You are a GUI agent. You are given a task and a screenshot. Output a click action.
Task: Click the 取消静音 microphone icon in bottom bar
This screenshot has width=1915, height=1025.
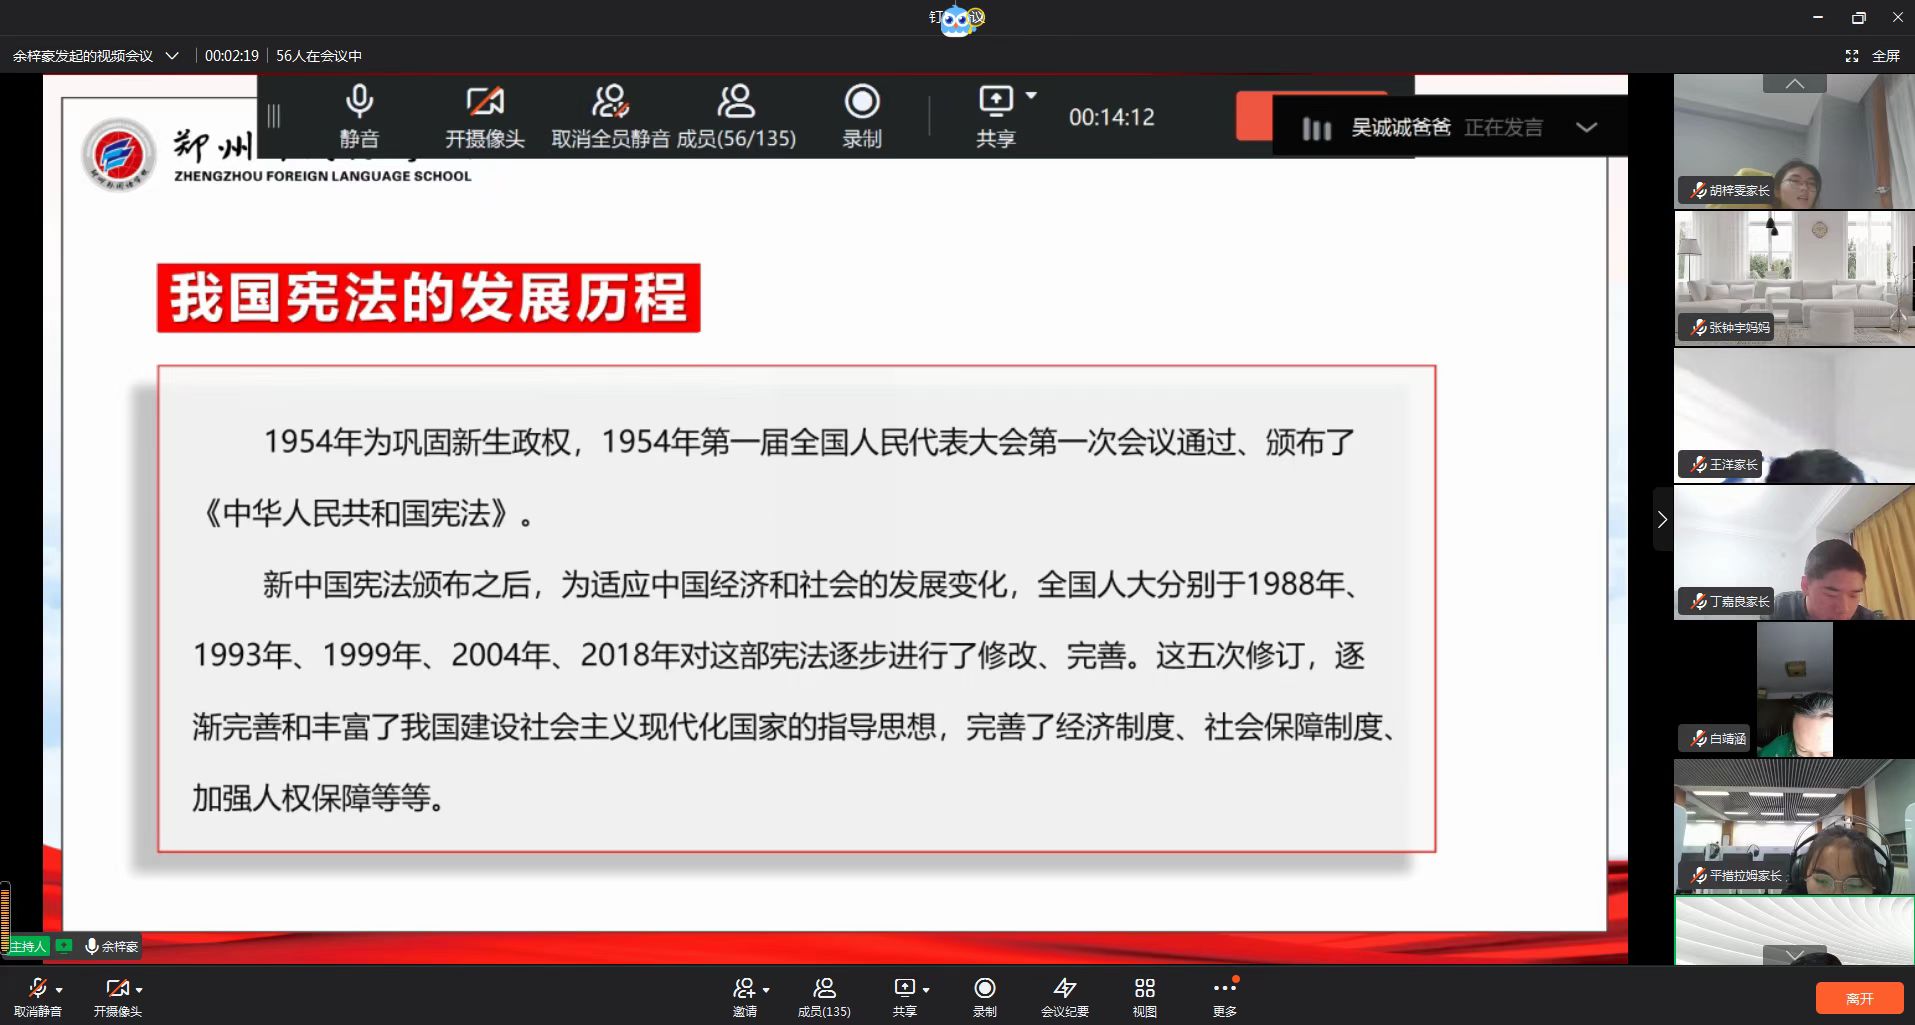(37, 988)
